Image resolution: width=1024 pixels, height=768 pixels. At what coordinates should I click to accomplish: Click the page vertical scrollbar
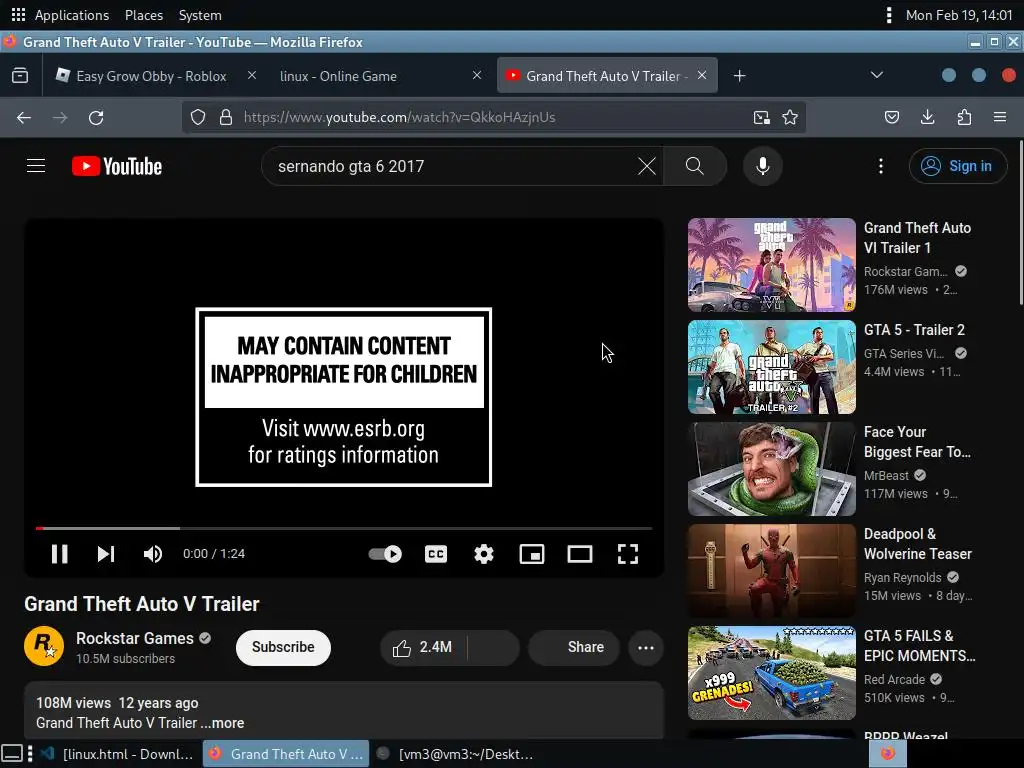(x=1021, y=222)
